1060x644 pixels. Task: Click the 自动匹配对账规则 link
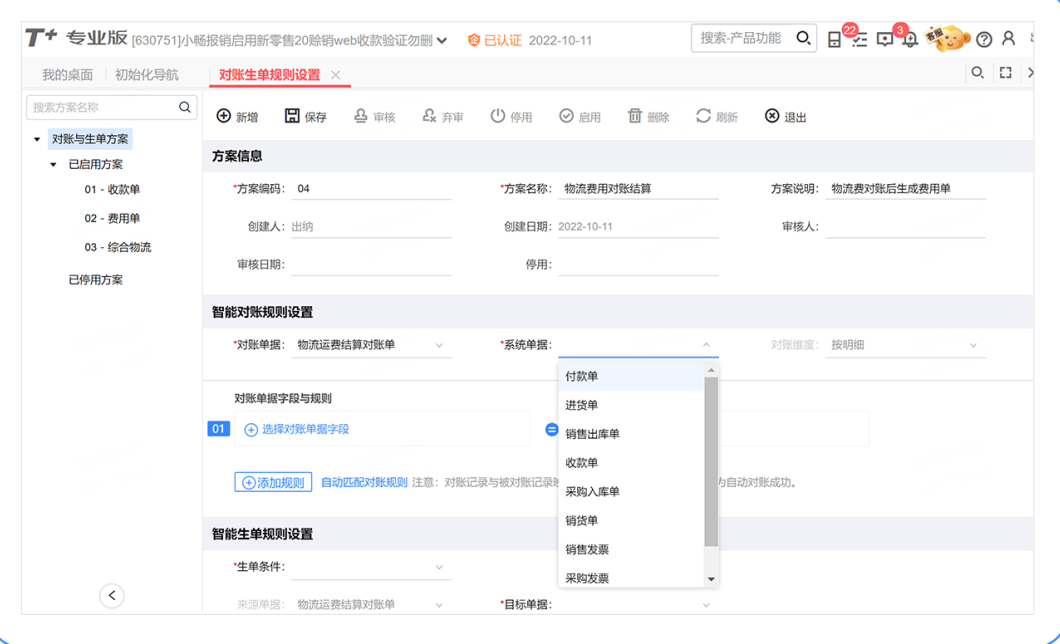364,482
